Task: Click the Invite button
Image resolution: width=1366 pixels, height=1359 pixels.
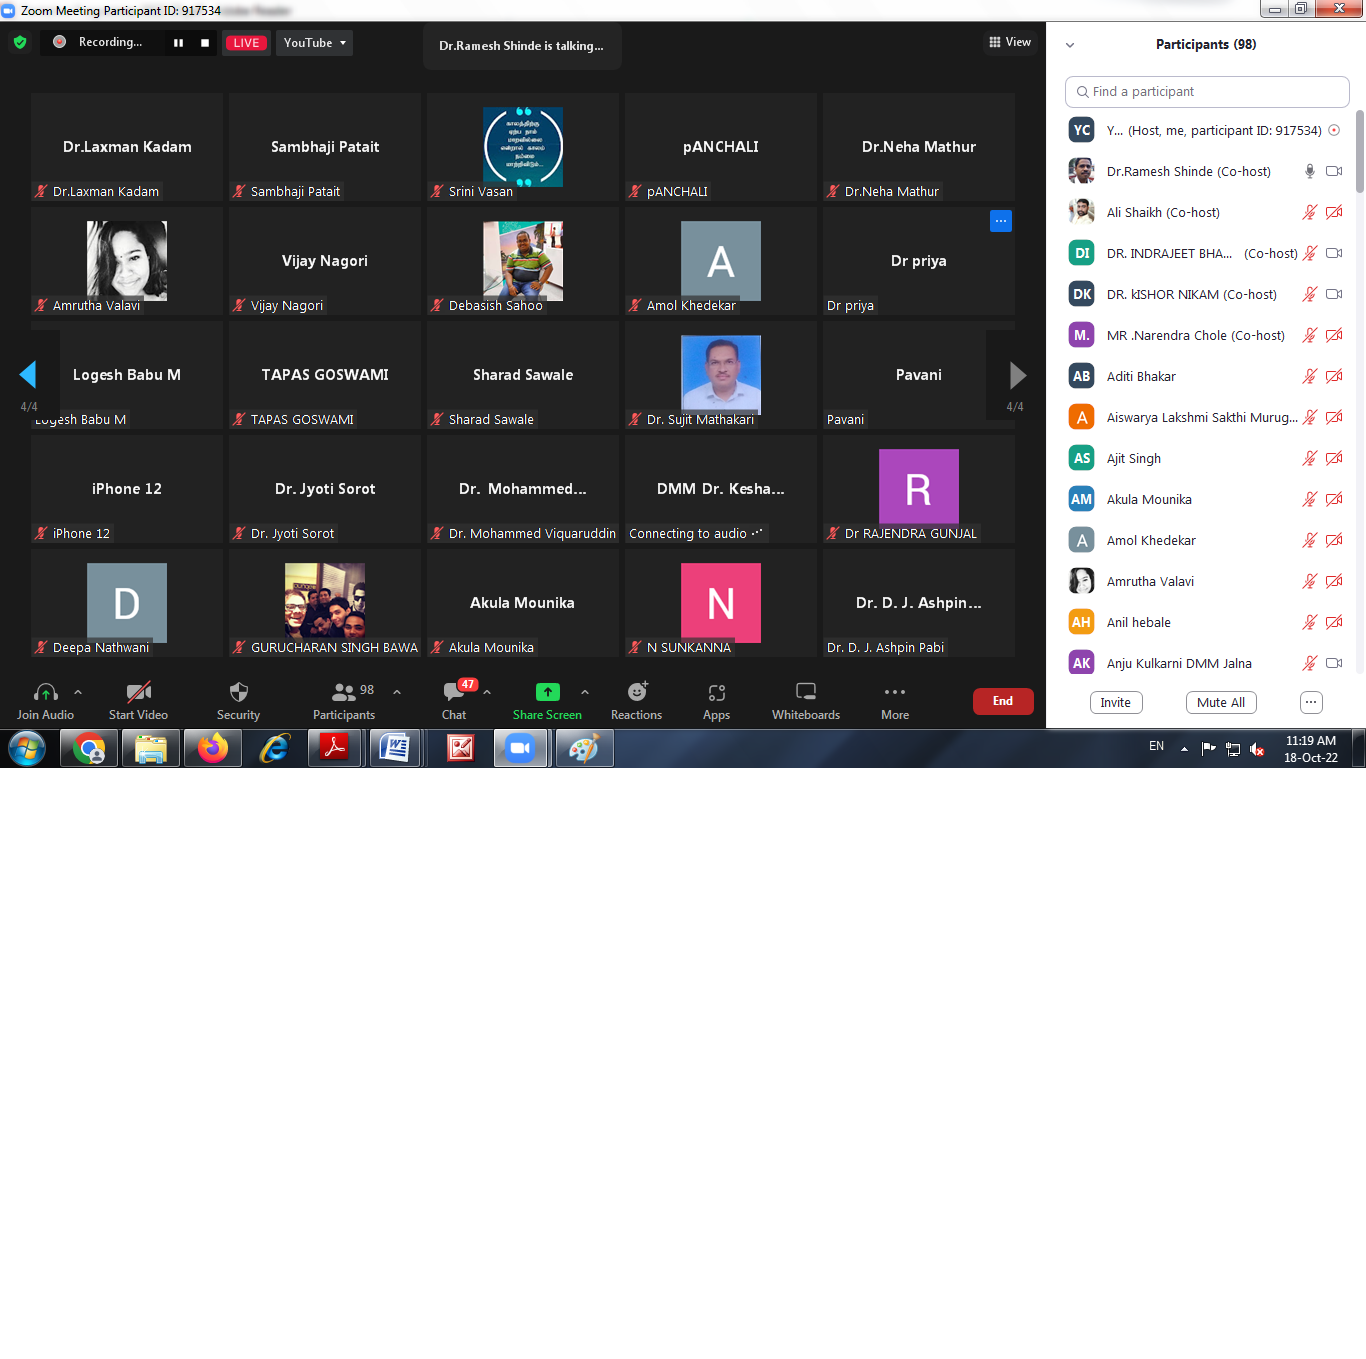Action: point(1116,703)
